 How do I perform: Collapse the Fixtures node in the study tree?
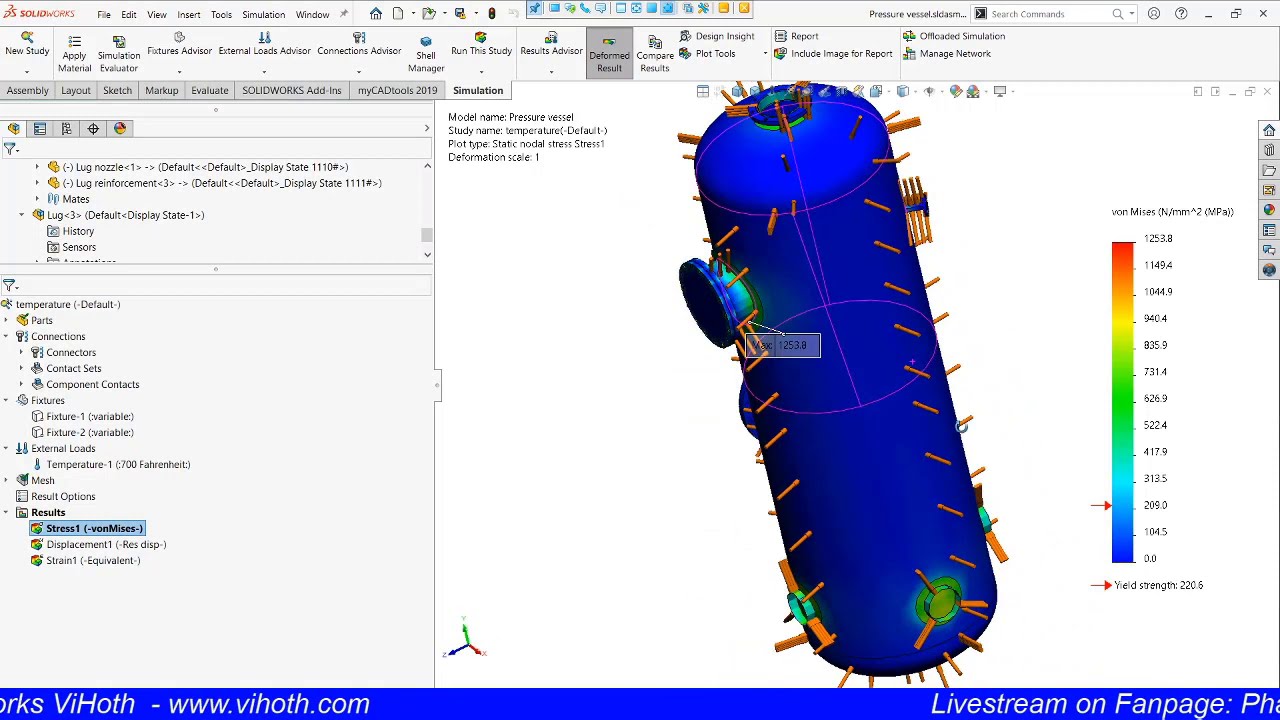5,400
